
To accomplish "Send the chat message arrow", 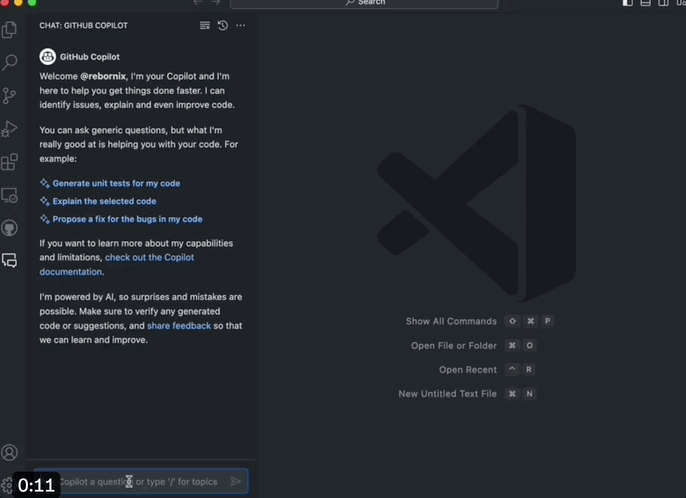I will coord(235,481).
